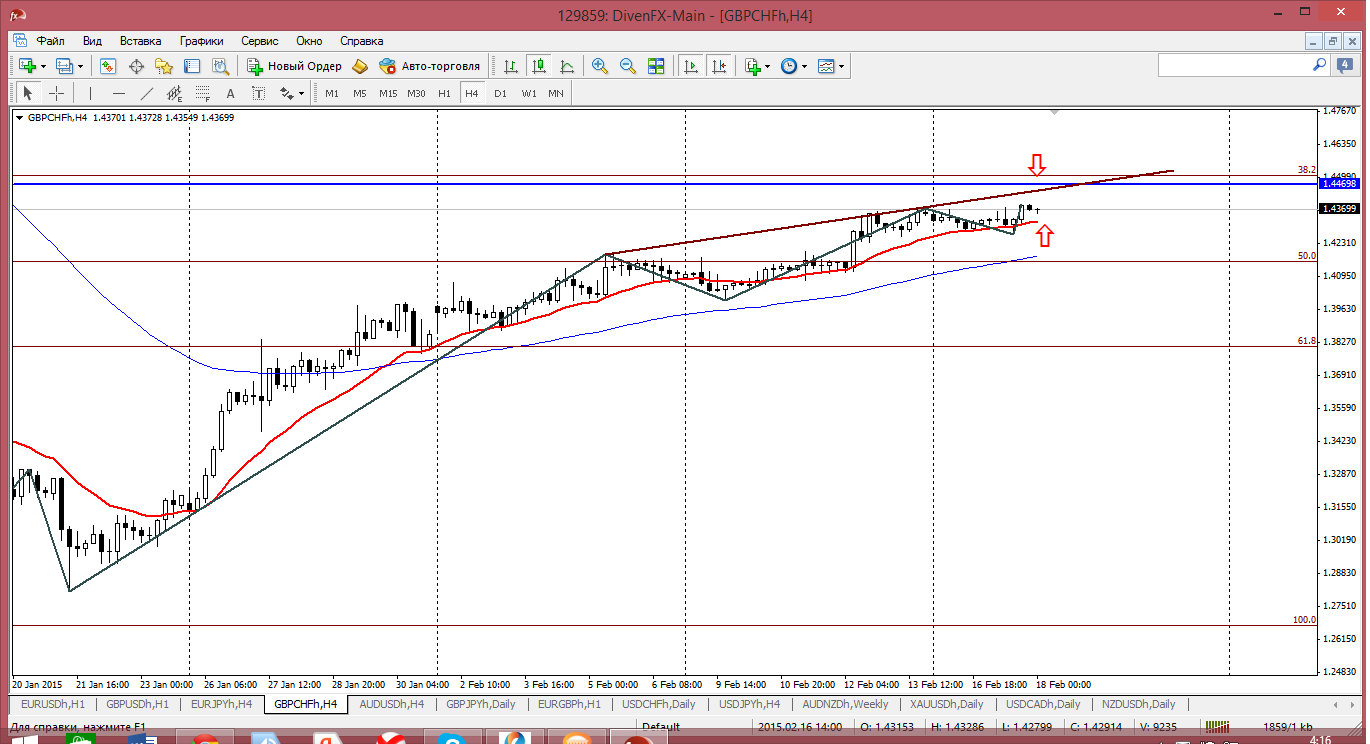The width and height of the screenshot is (1370, 744).
Task: Open the Графики menu
Action: [202, 41]
